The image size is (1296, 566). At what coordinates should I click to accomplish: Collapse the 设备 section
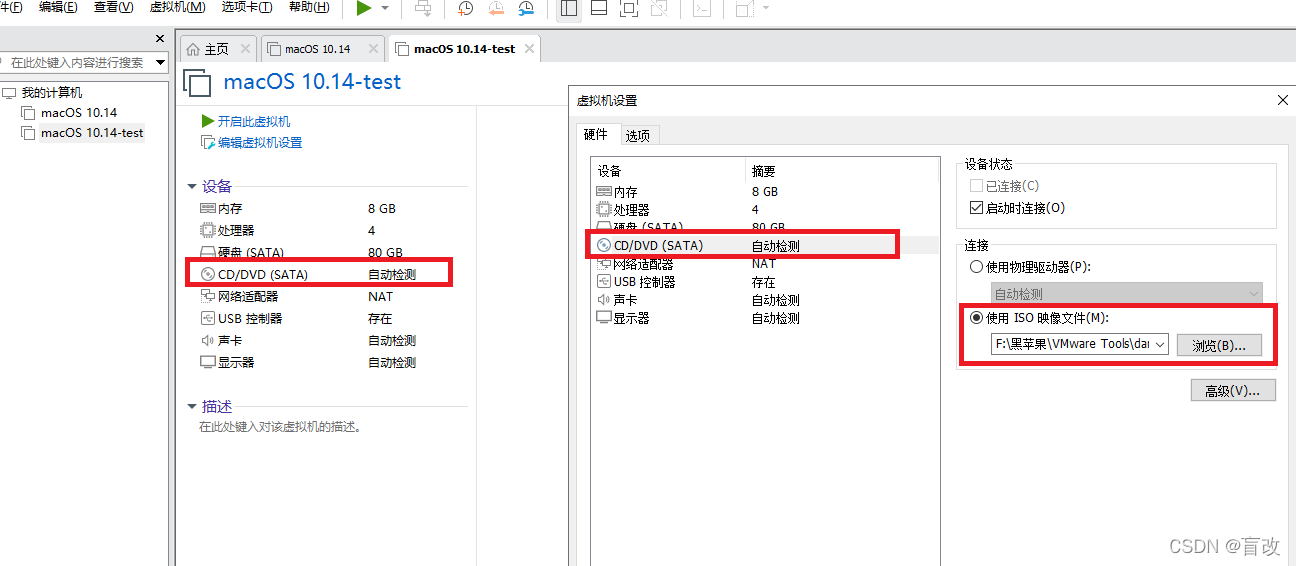(x=192, y=186)
